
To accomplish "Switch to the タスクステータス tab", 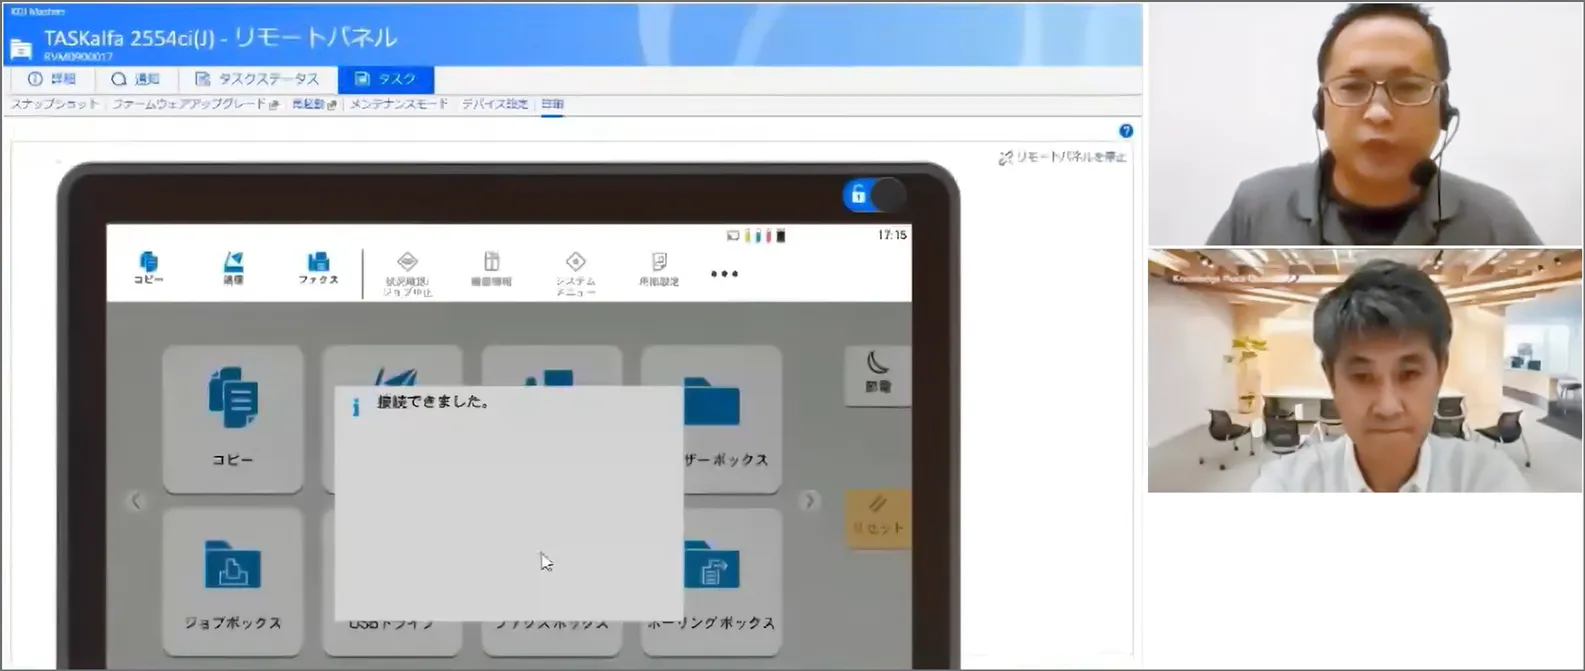I will tap(258, 79).
